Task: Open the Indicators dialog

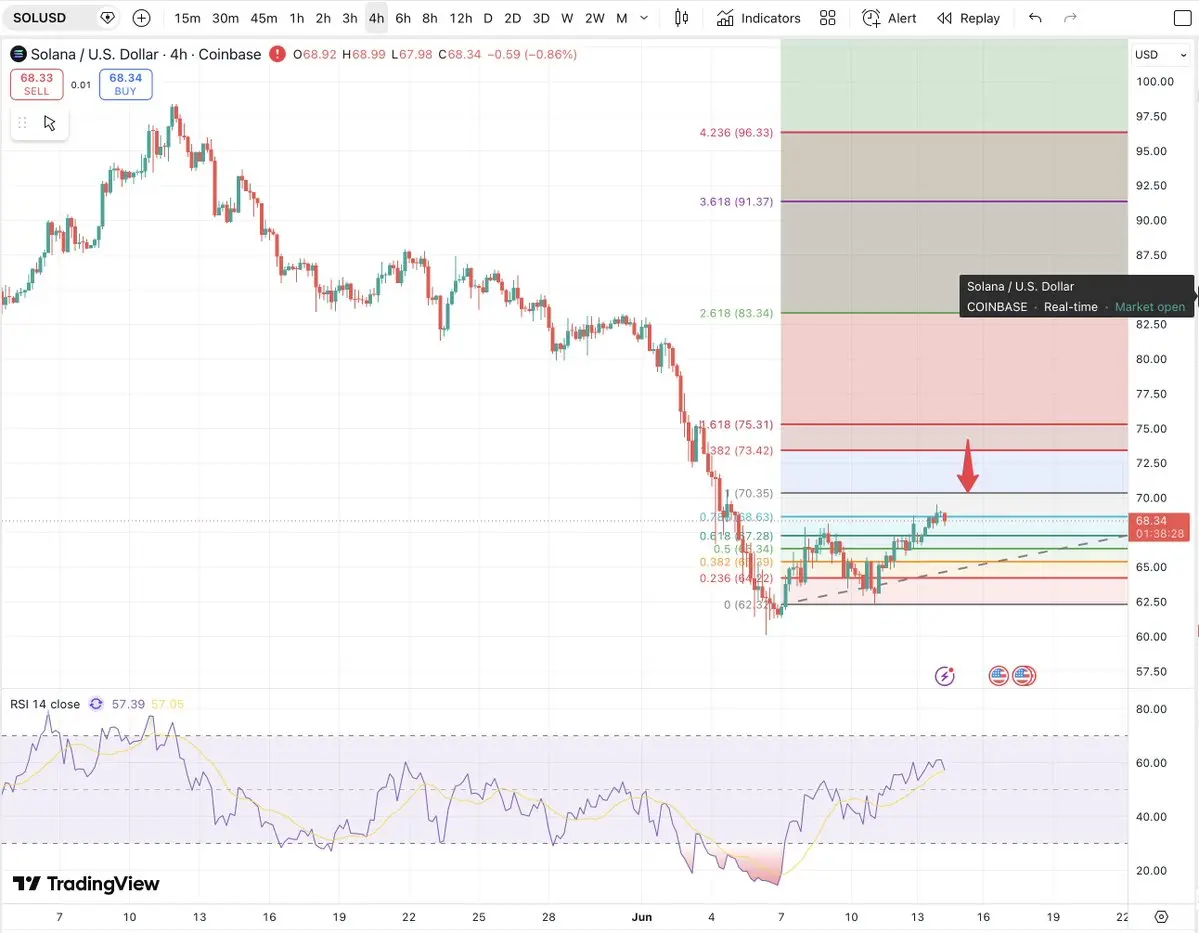Action: 759,18
